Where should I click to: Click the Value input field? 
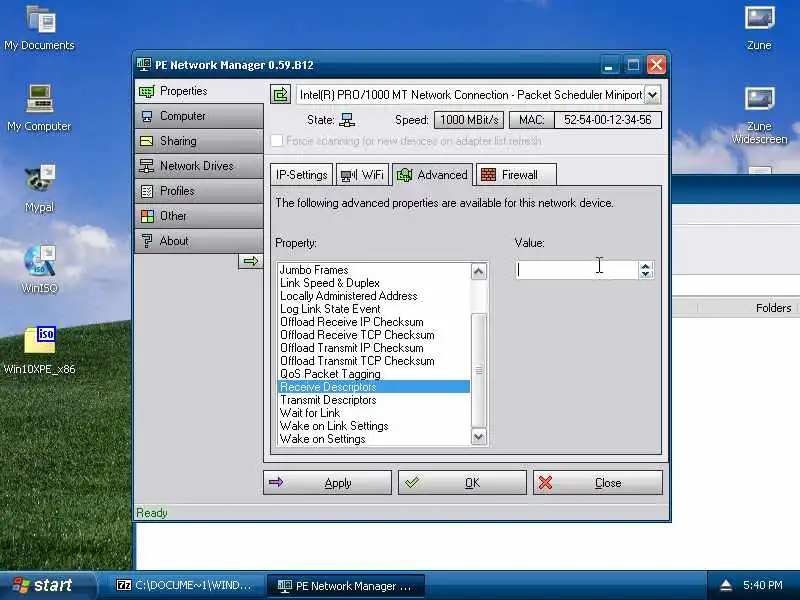click(x=577, y=269)
